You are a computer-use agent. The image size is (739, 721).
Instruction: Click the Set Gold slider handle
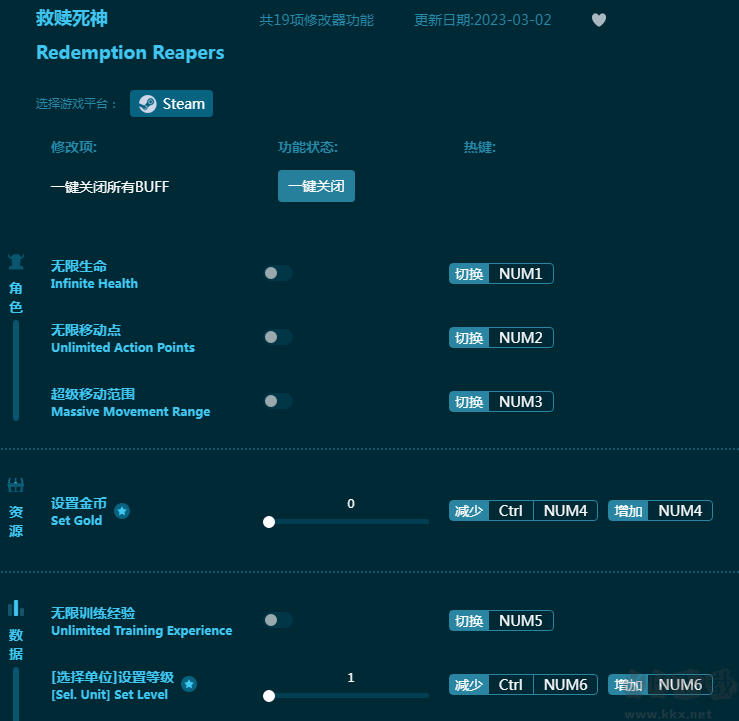tap(269, 522)
